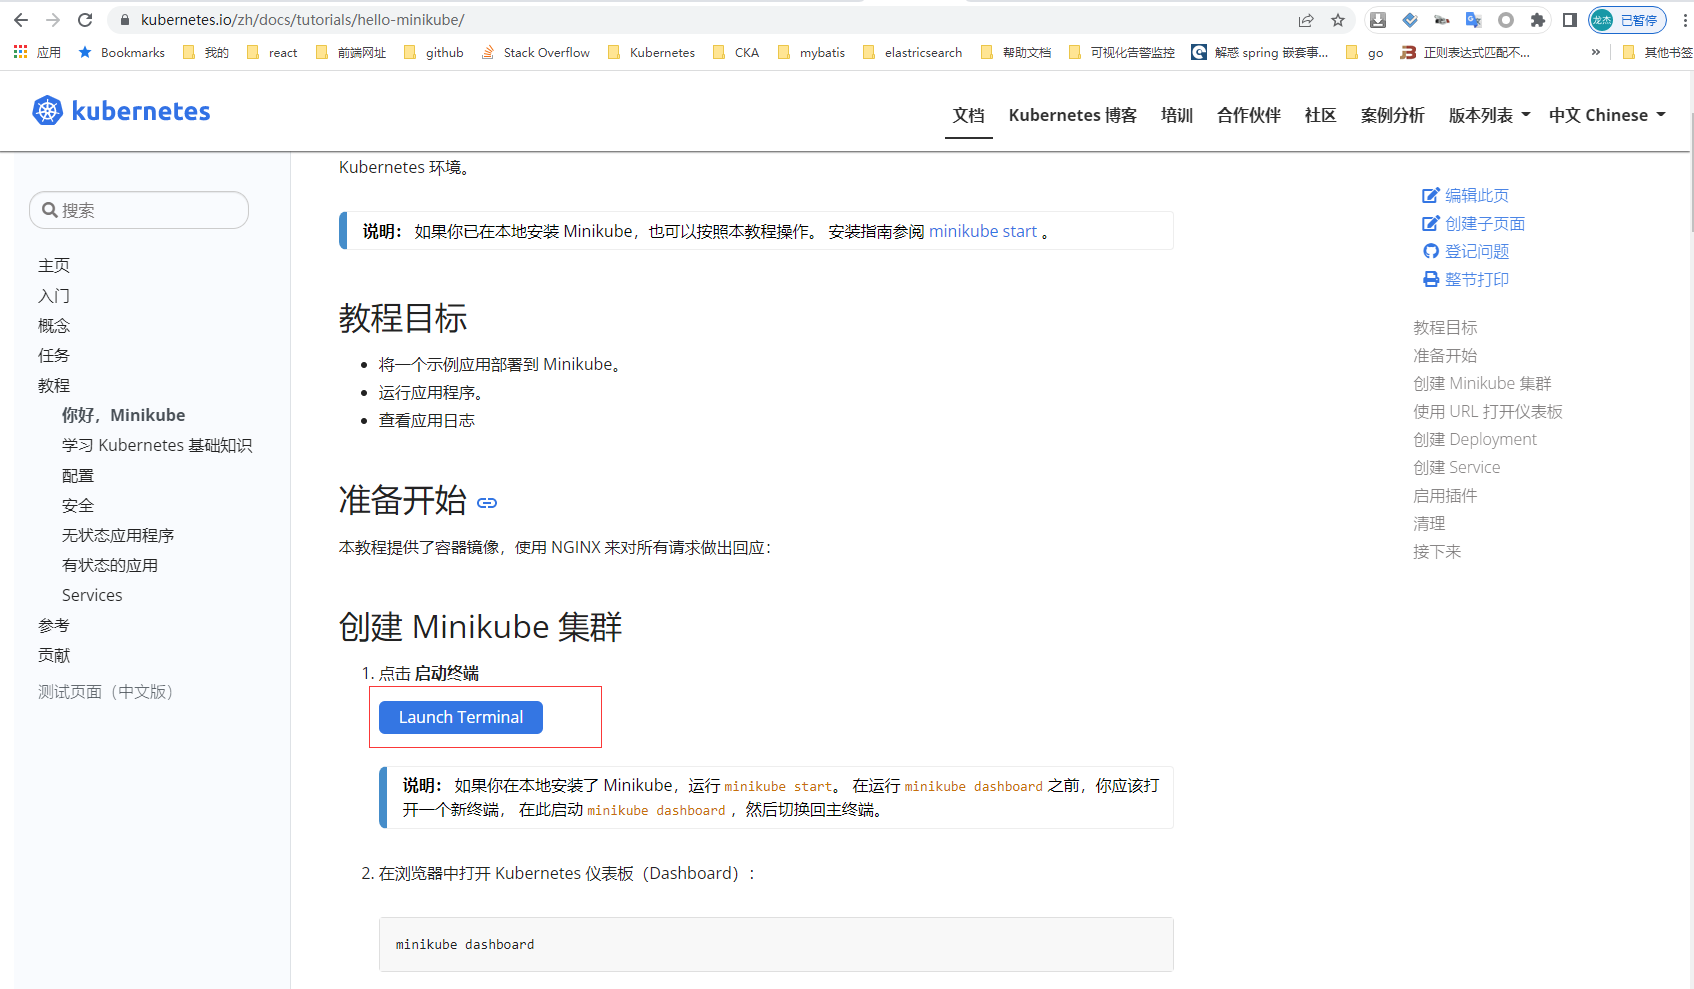Click the printer icon for 整节打印
The width and height of the screenshot is (1694, 989).
point(1431,279)
